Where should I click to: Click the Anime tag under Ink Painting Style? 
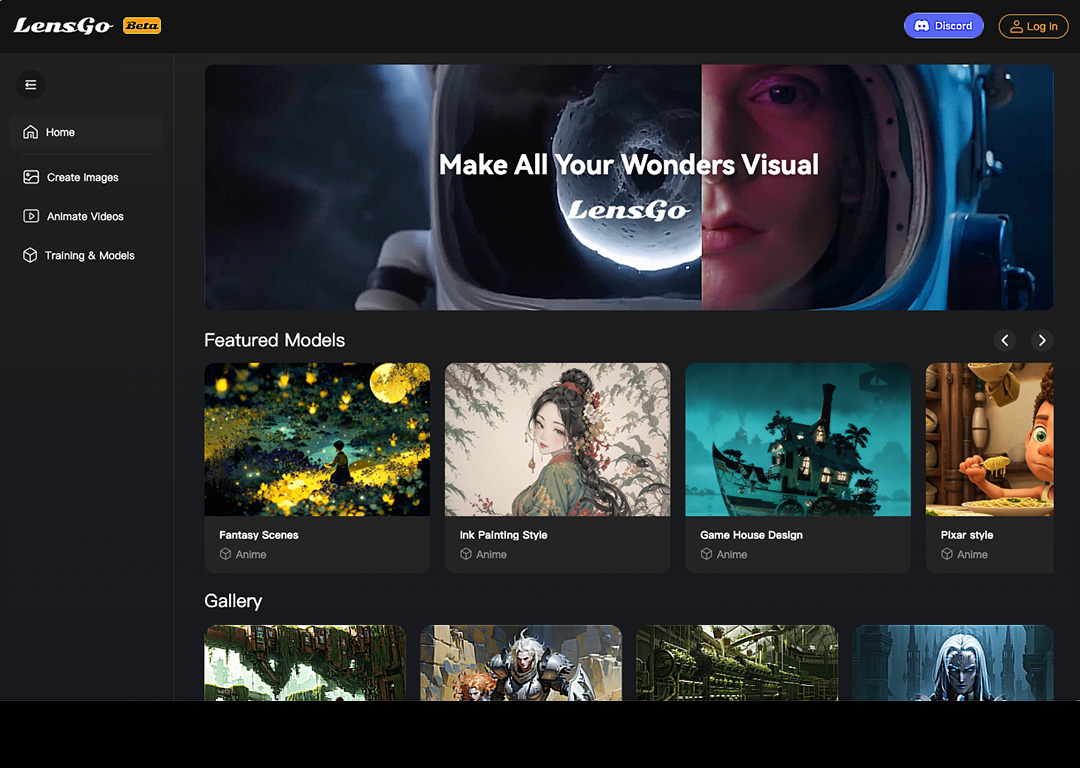click(491, 554)
